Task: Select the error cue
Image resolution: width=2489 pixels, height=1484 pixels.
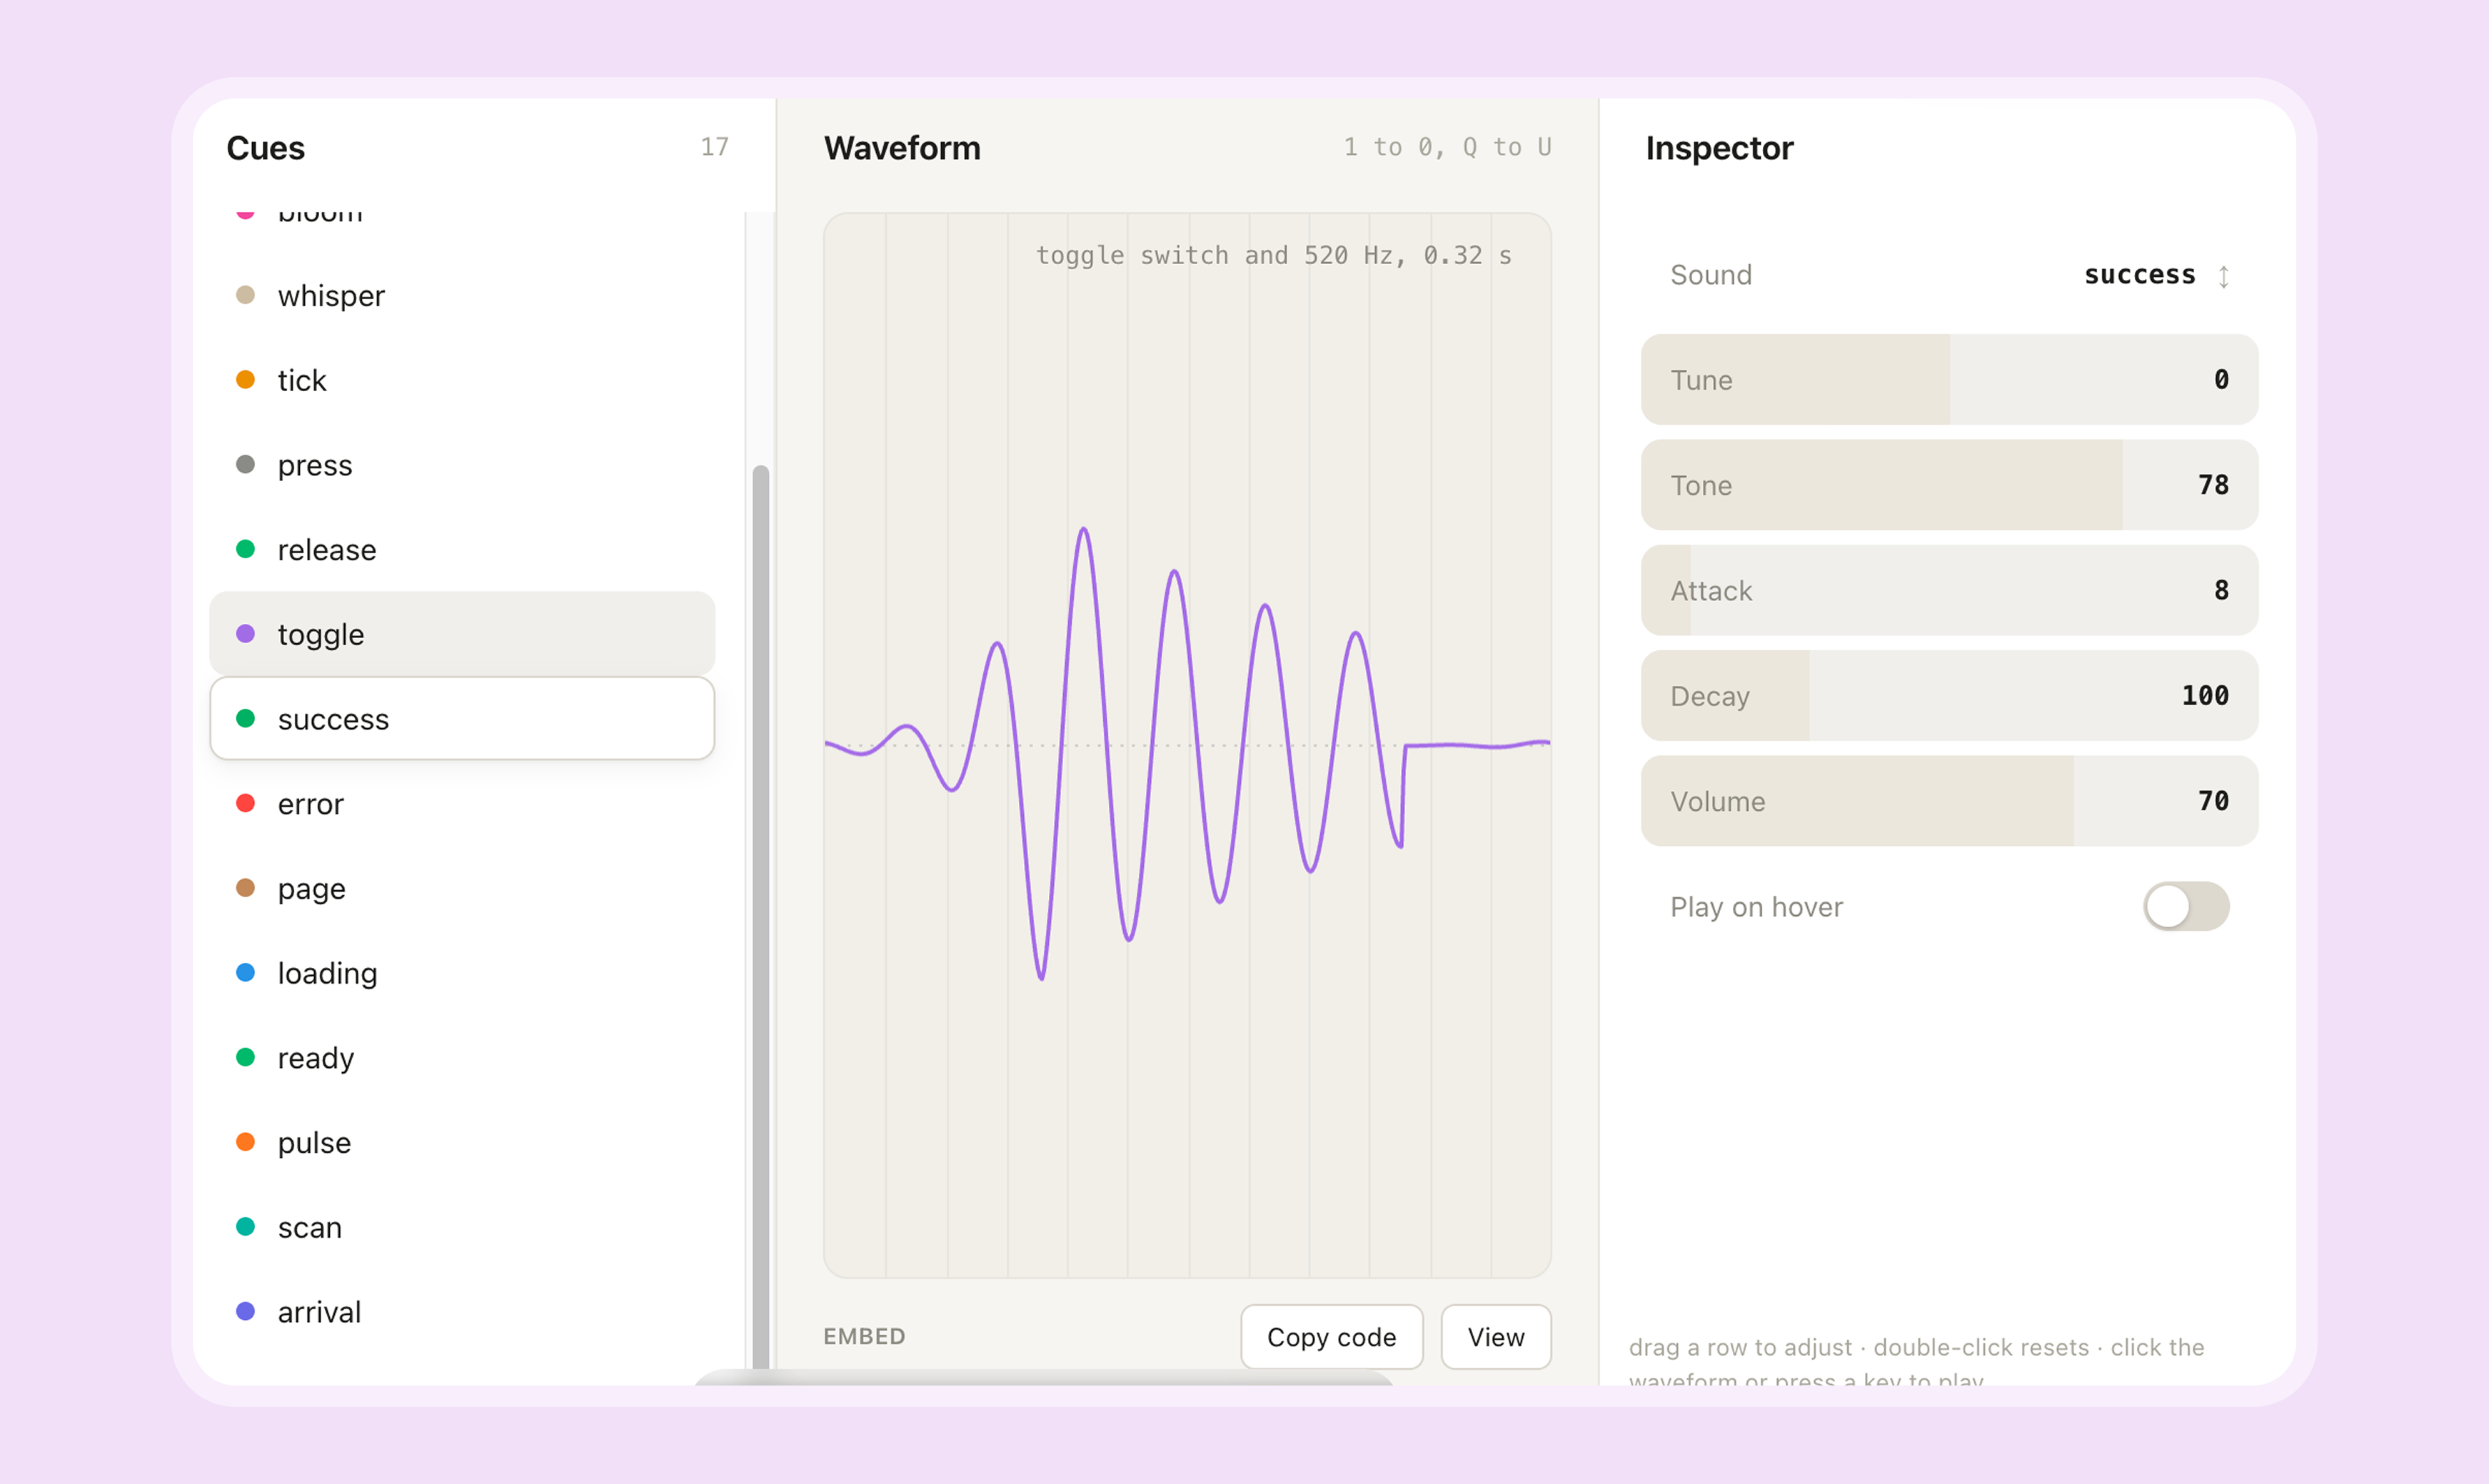Action: (462, 804)
